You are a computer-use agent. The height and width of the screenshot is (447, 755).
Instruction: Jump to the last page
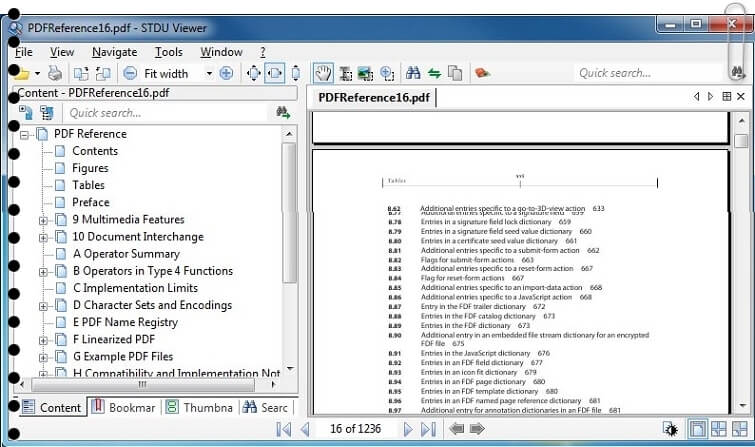(429, 429)
